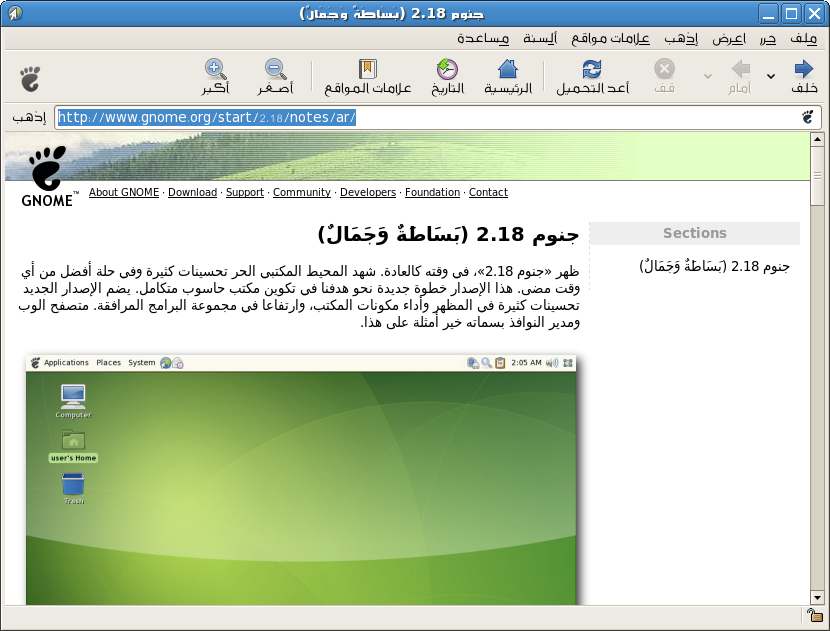Click the Zoom in (أكبر) magnifier icon
Image resolution: width=830 pixels, height=631 pixels.
click(x=215, y=70)
